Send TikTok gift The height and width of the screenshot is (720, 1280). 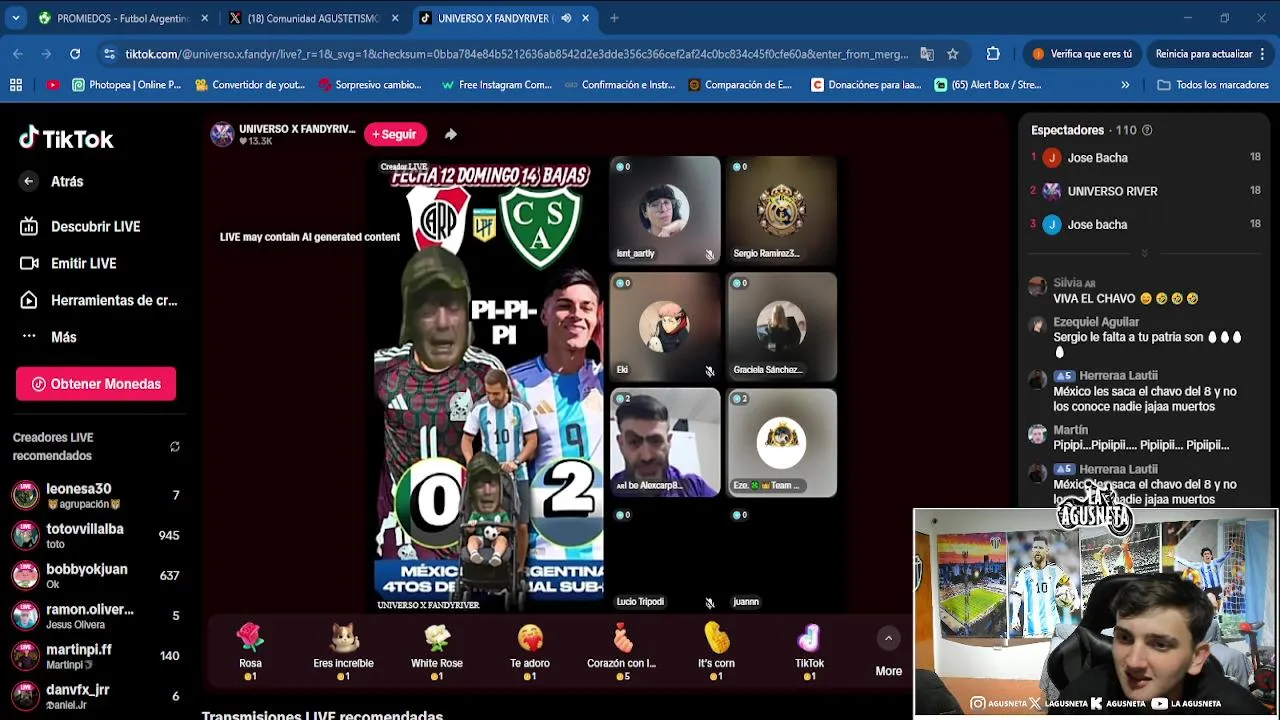[x=809, y=651]
